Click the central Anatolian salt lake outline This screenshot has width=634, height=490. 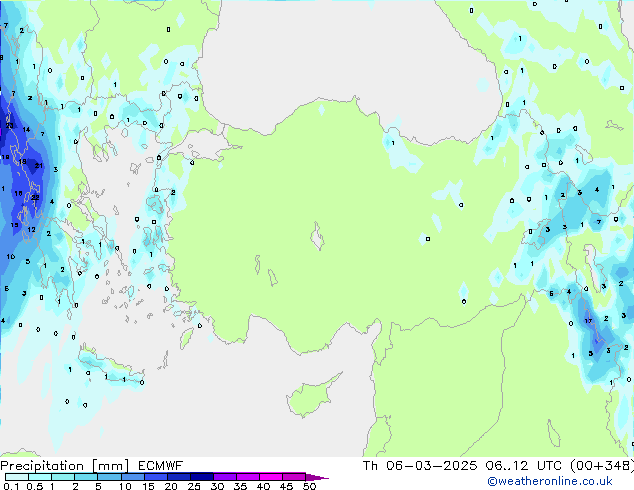point(317,237)
